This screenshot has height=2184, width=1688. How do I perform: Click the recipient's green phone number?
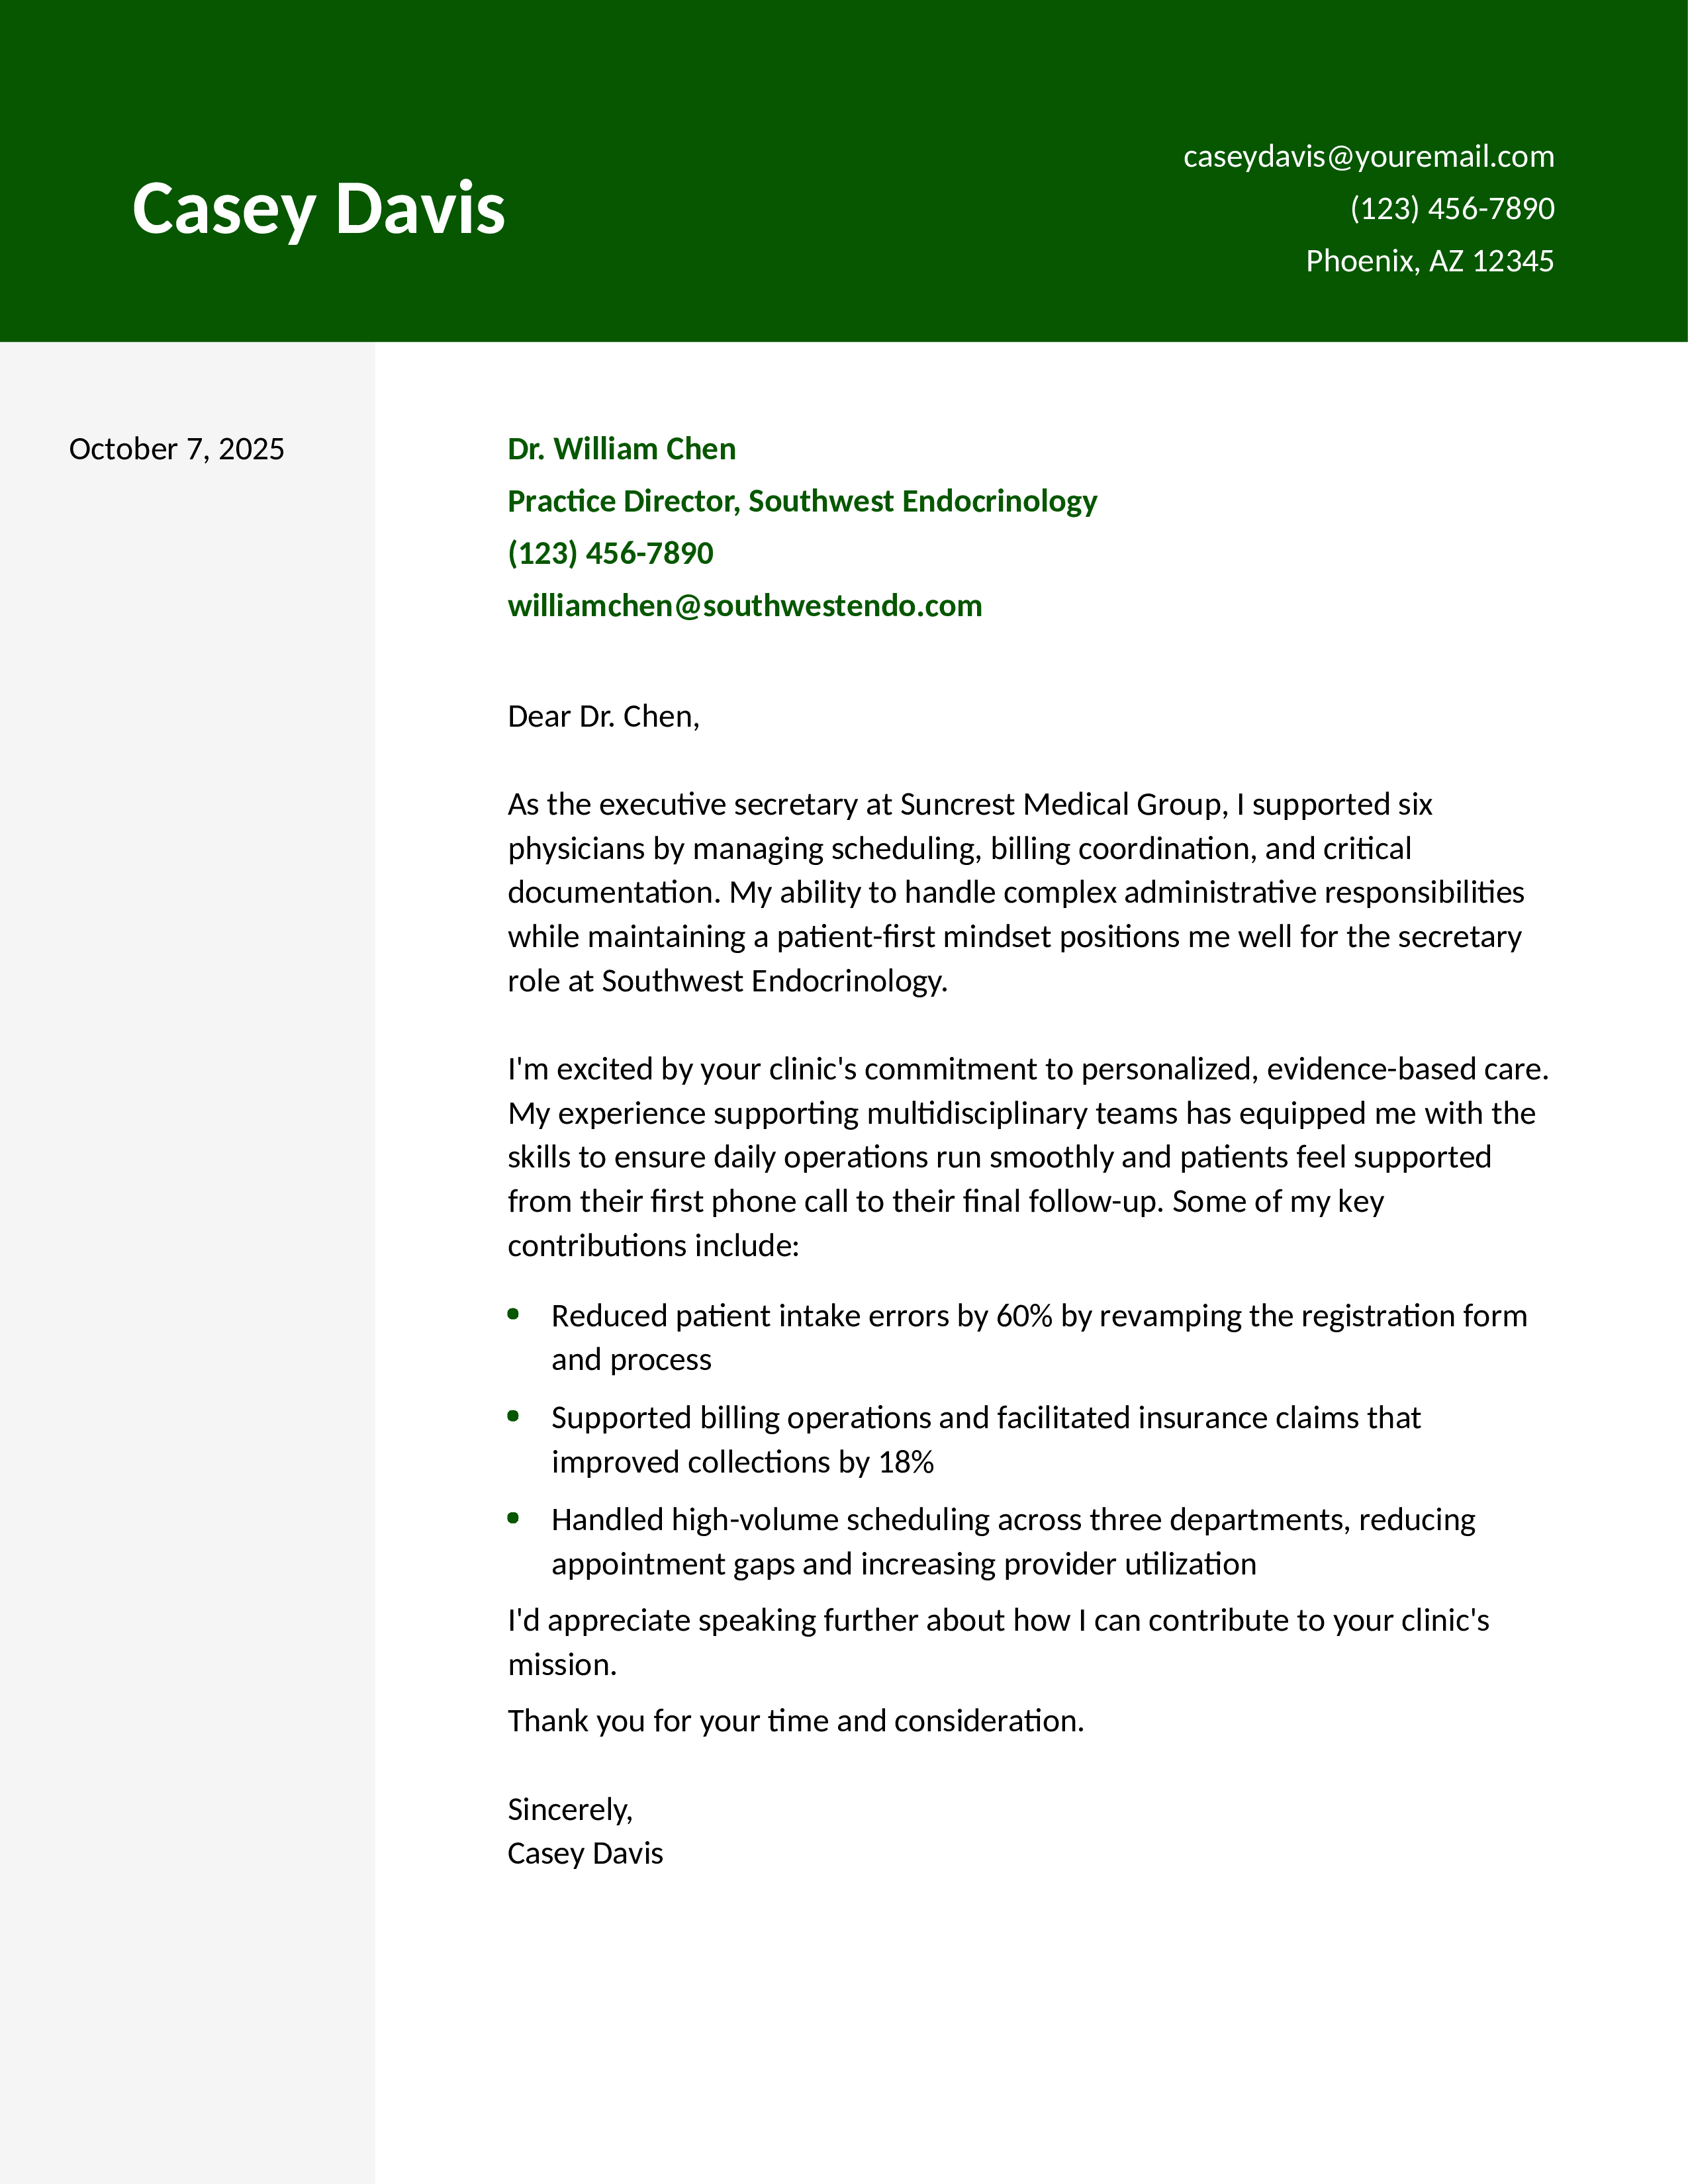610,553
